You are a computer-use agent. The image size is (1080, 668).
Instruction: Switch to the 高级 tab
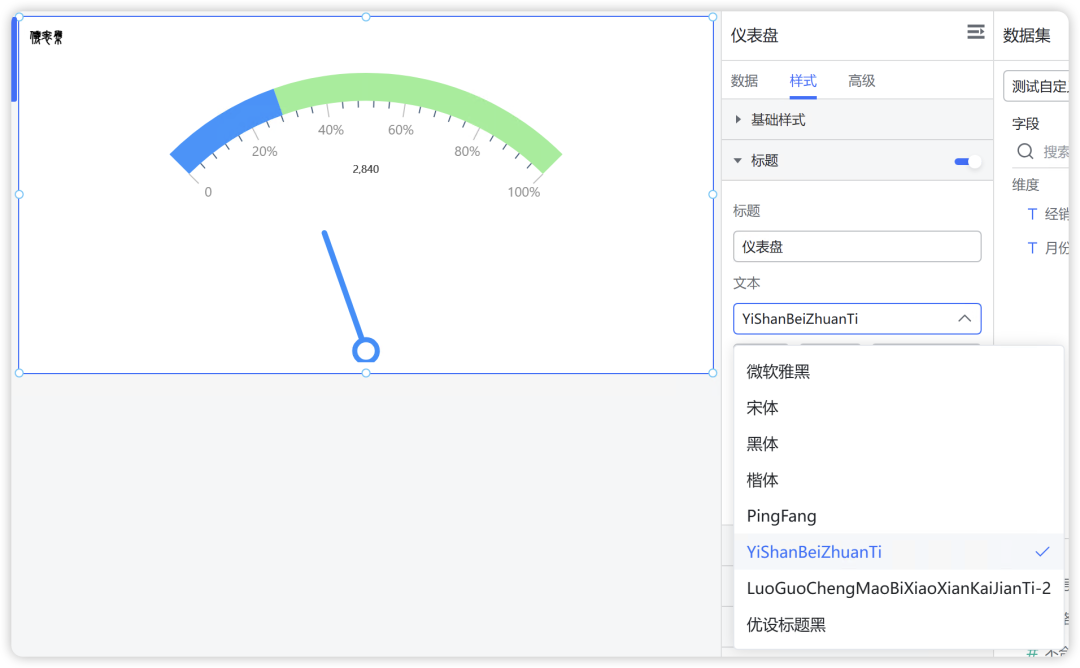861,81
